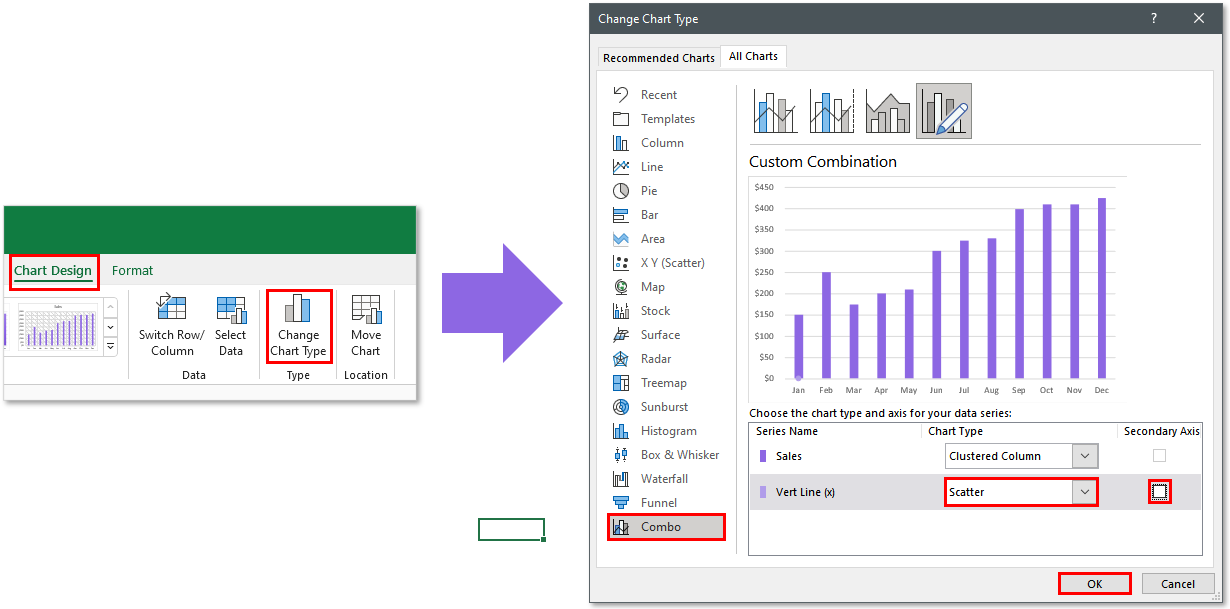Click the selected worksheet cell
Image resolution: width=1230 pixels, height=609 pixels.
point(511,529)
